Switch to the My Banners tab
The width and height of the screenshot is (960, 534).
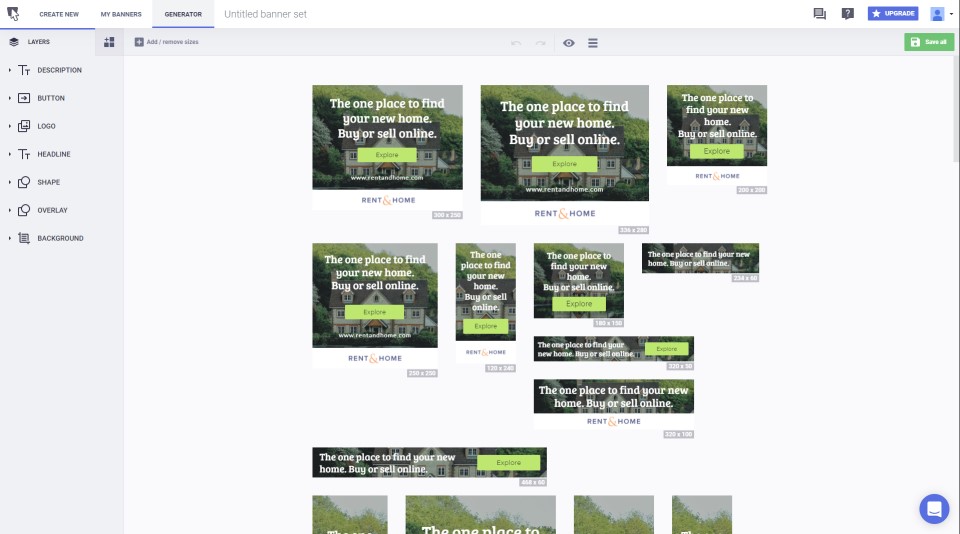[x=121, y=14]
